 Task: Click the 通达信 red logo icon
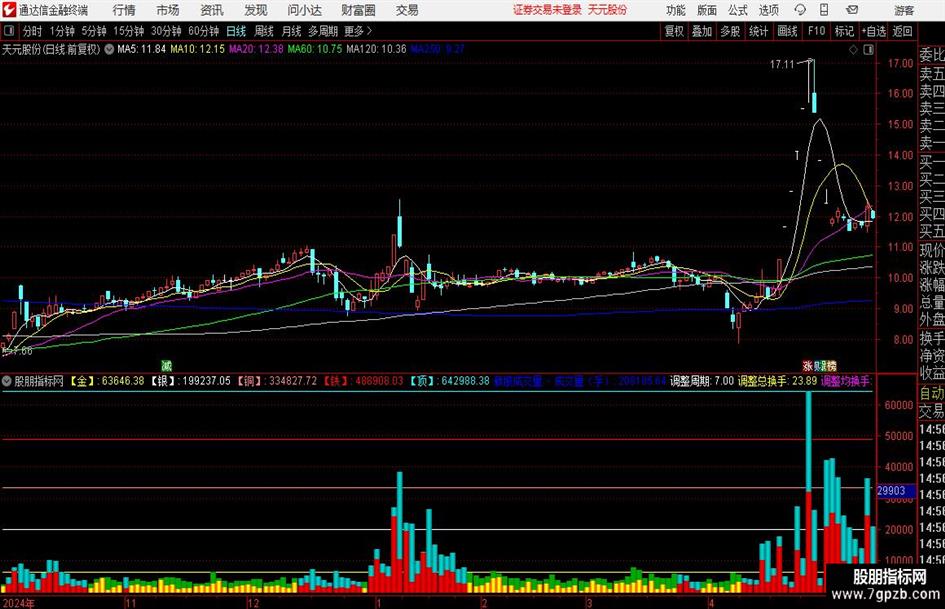8,10
